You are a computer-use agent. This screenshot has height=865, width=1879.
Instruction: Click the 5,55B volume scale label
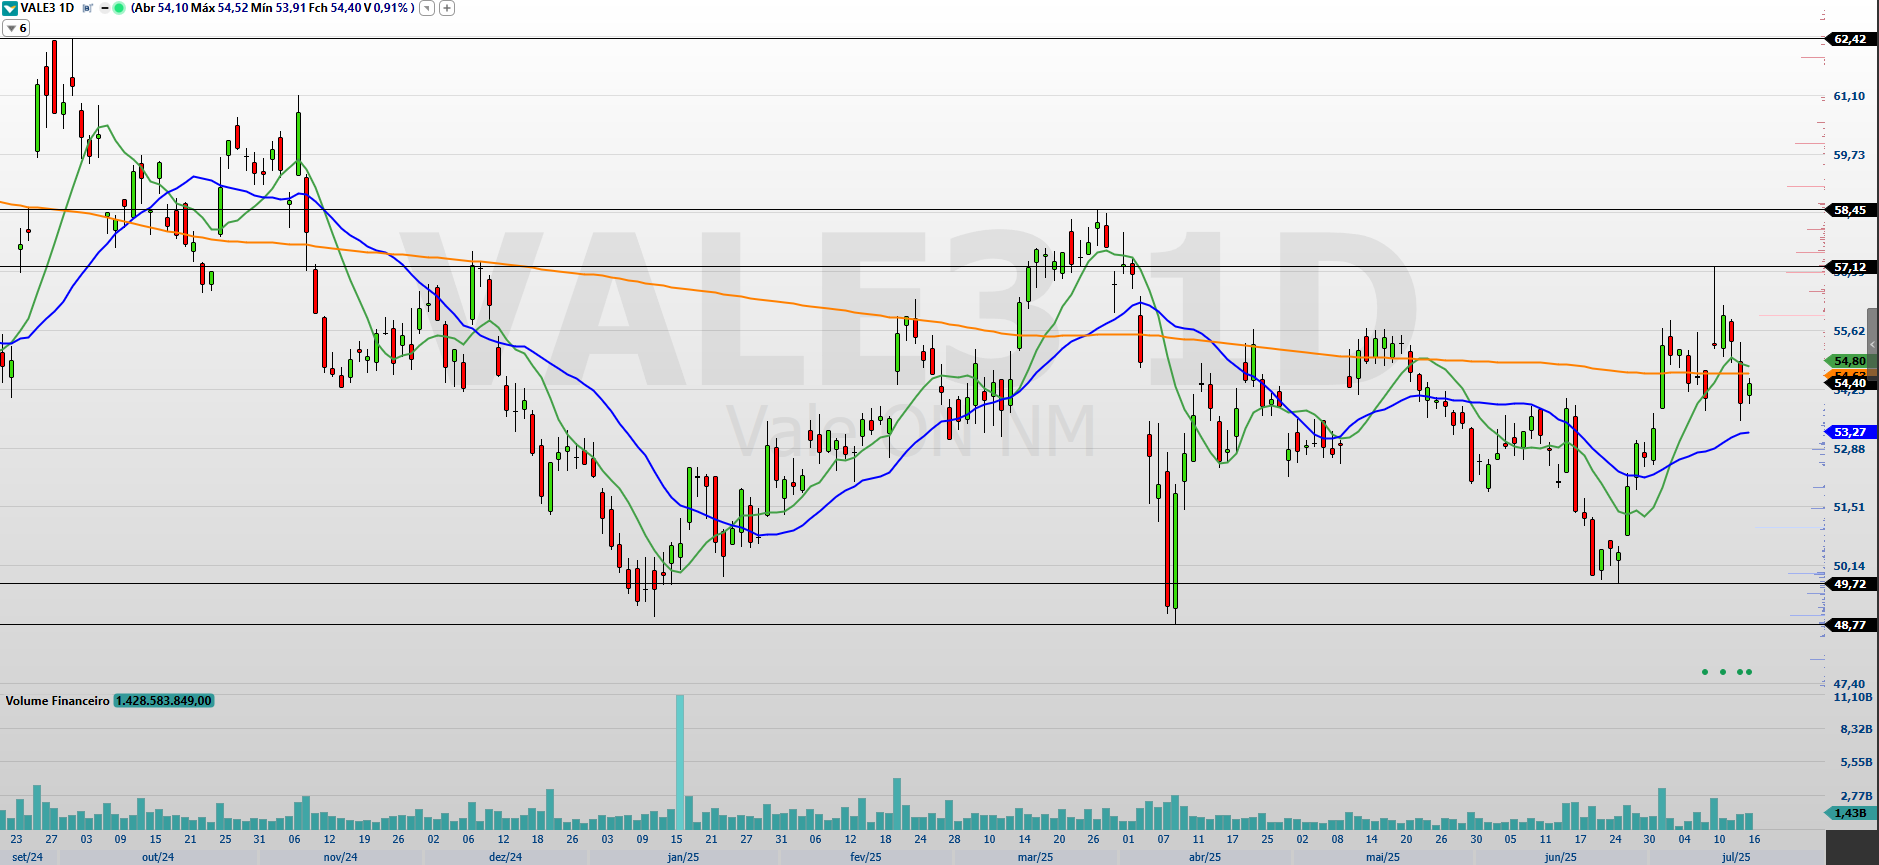(1856, 762)
